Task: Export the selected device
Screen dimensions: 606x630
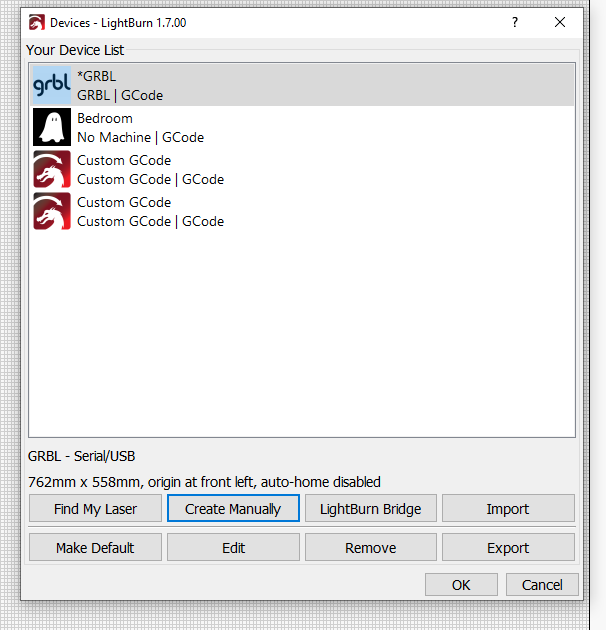Action: click(x=508, y=547)
